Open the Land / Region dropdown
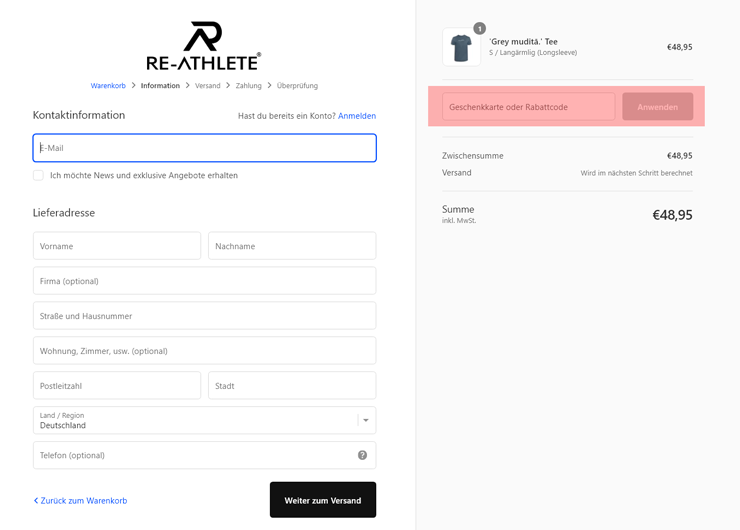740x530 pixels. point(204,421)
